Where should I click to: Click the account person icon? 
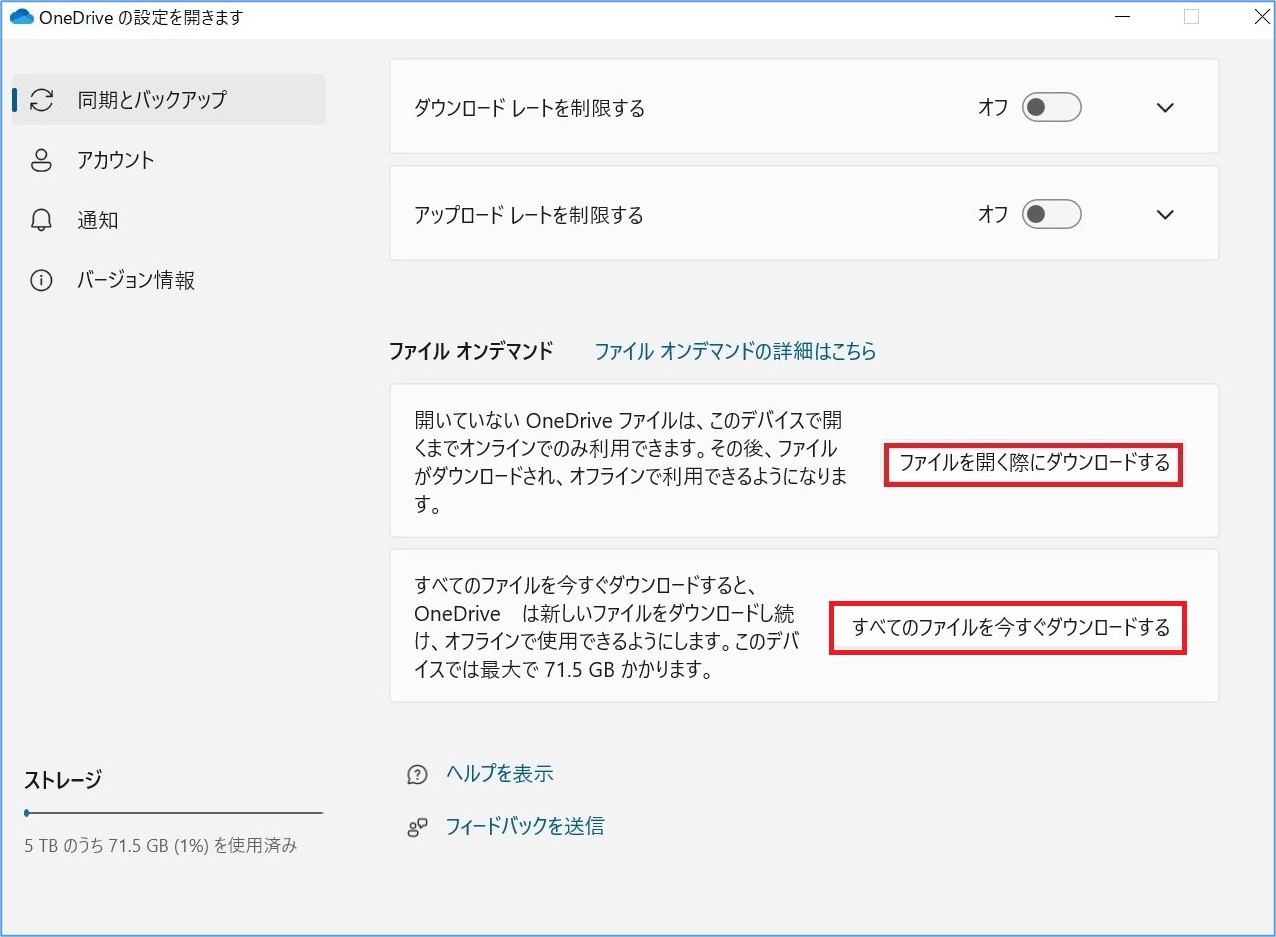[x=40, y=160]
